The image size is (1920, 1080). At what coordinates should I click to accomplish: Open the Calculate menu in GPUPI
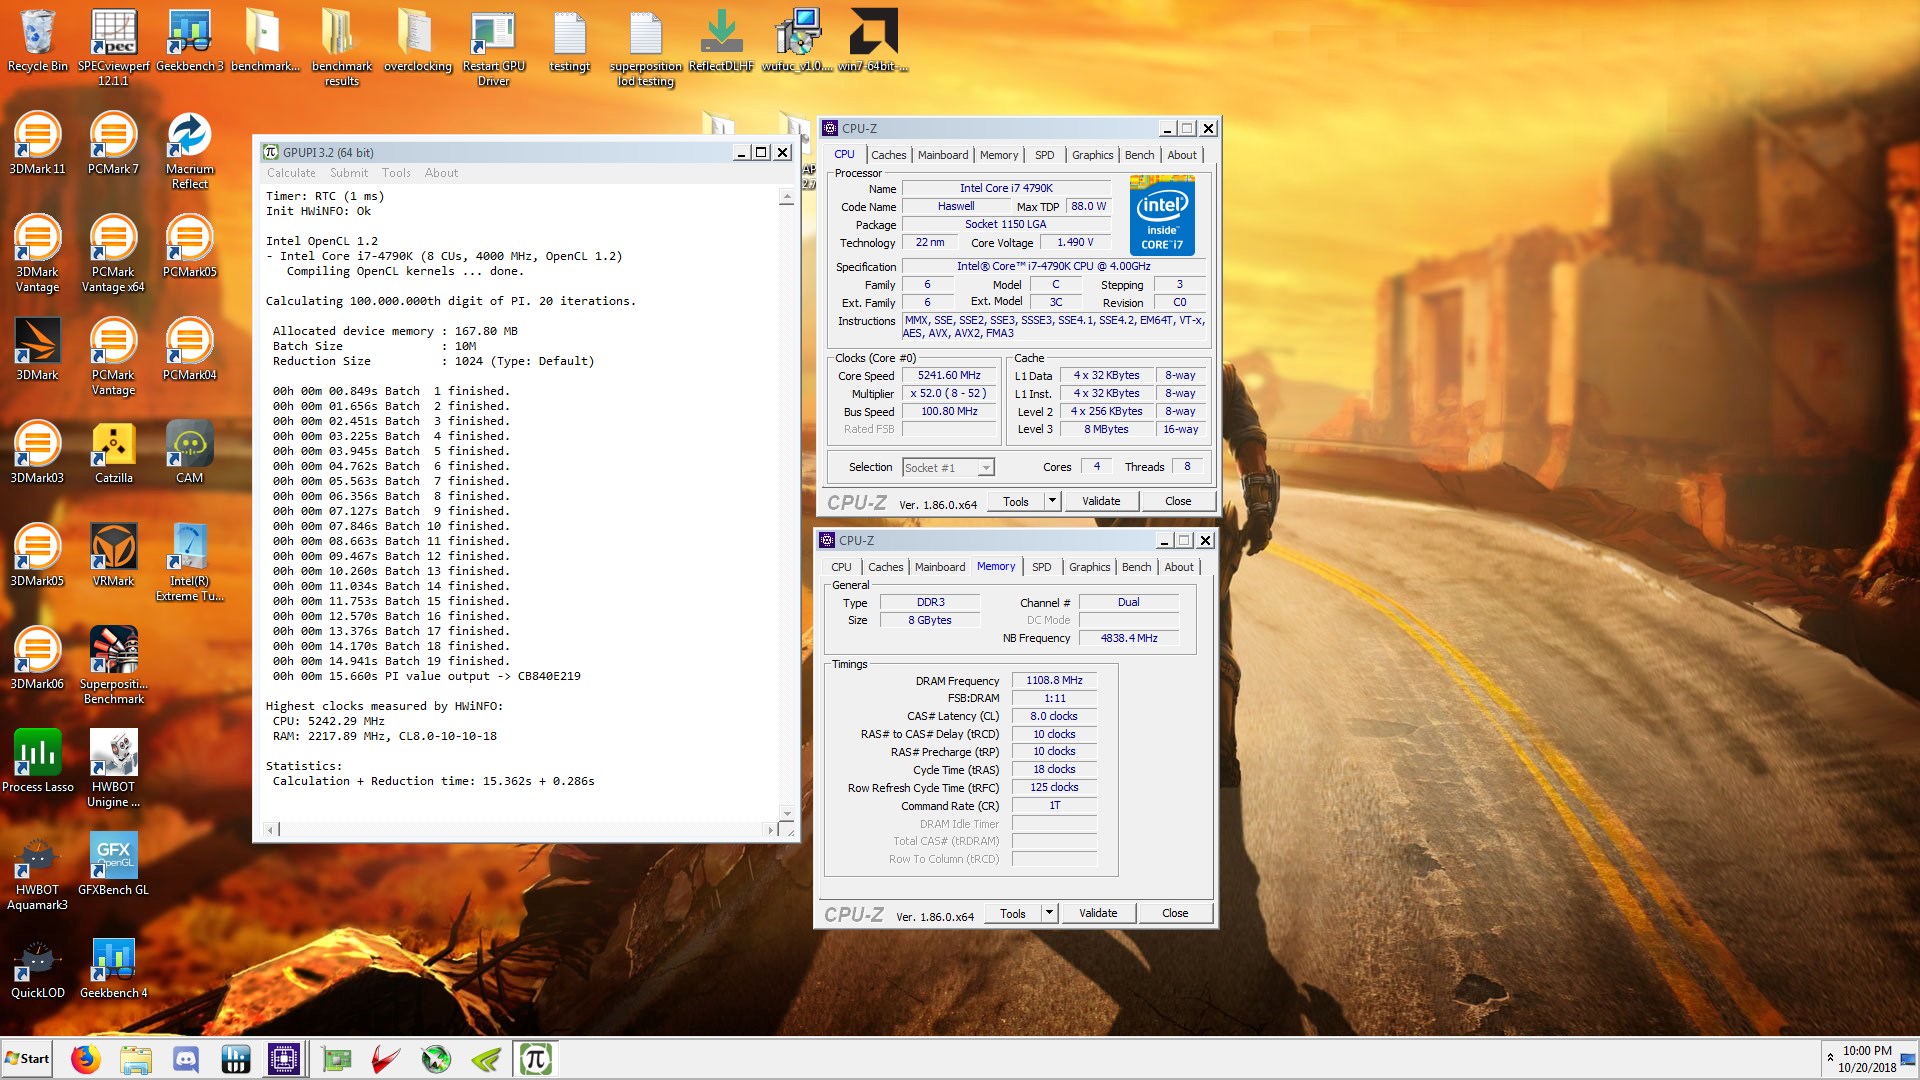[x=291, y=173]
